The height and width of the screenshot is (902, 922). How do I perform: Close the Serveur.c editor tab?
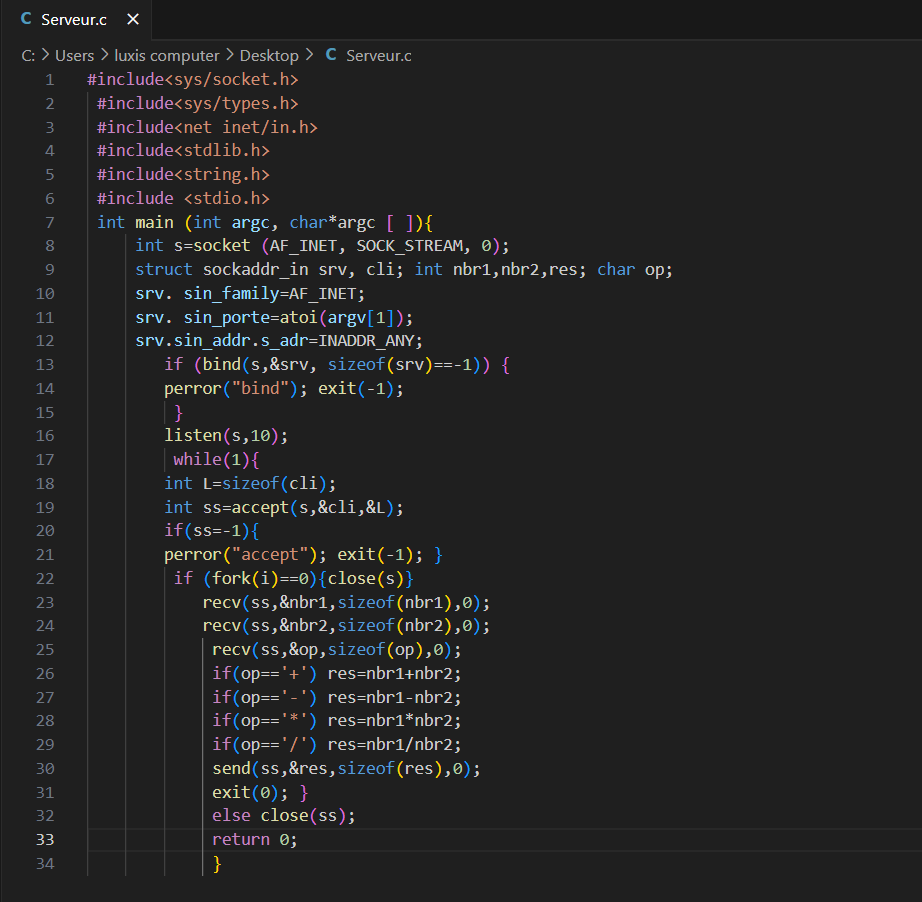(133, 19)
